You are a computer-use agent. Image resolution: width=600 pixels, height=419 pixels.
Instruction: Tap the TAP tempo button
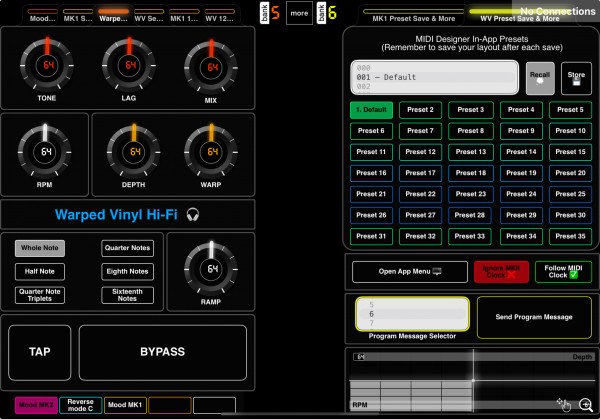point(40,352)
